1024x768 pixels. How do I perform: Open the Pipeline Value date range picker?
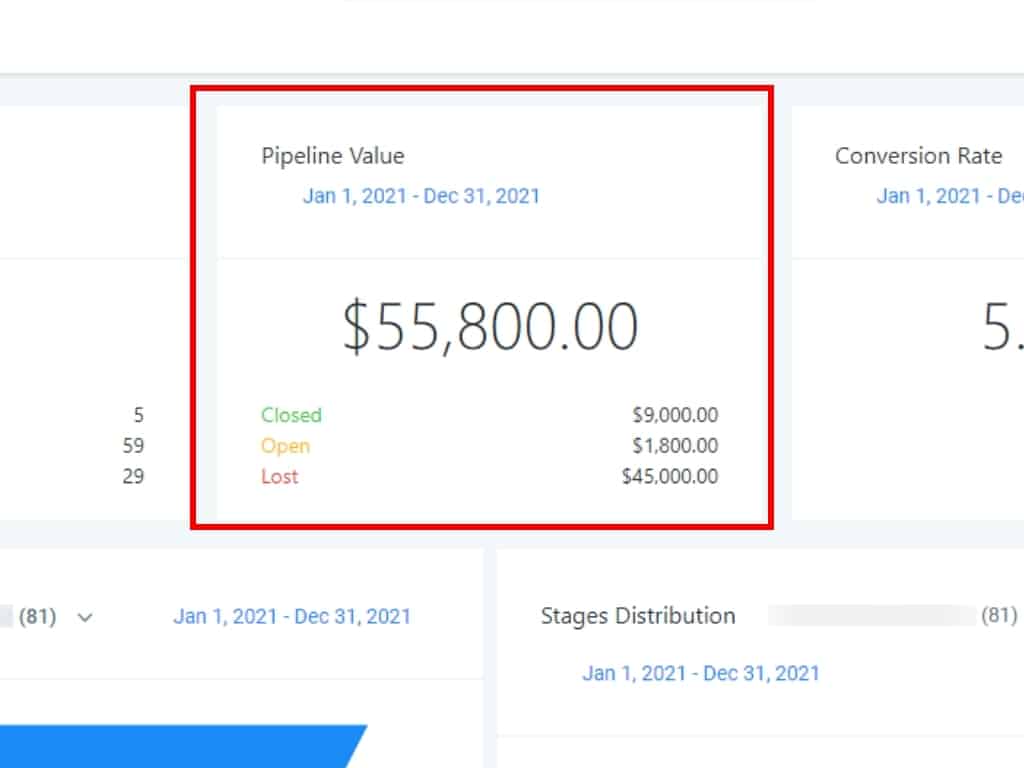point(421,195)
